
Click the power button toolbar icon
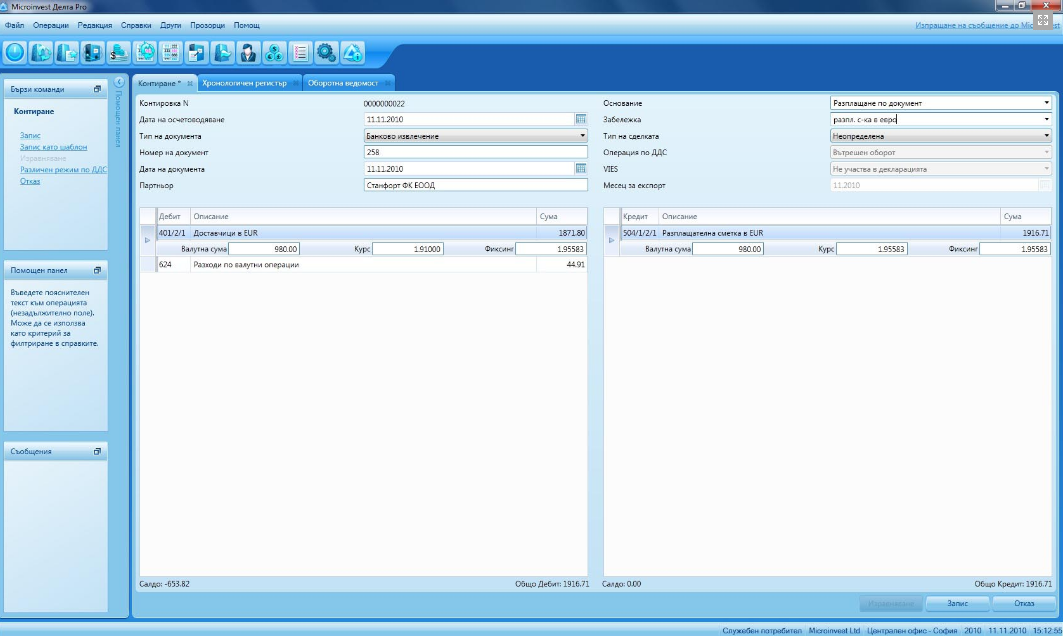(15, 52)
